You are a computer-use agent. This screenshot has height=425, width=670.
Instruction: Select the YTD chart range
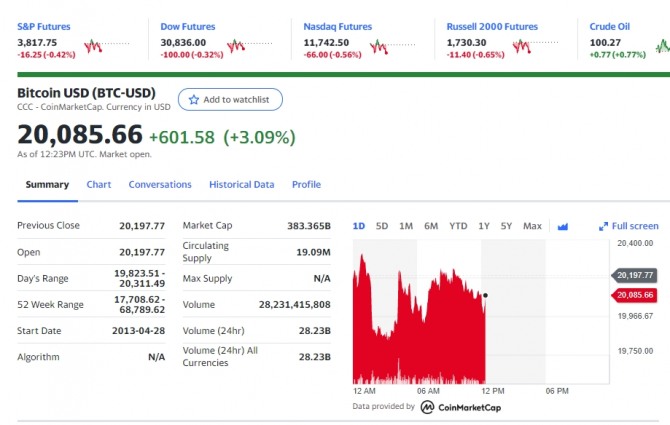458,226
